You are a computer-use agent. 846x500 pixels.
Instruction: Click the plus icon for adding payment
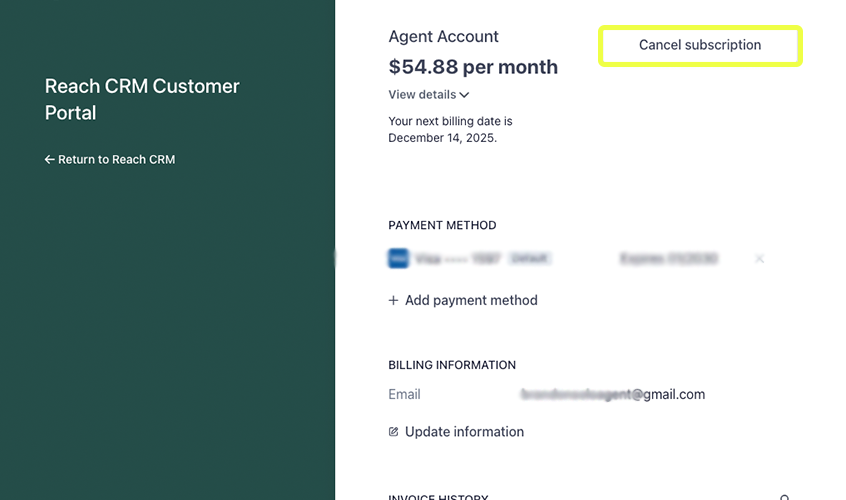pos(393,301)
